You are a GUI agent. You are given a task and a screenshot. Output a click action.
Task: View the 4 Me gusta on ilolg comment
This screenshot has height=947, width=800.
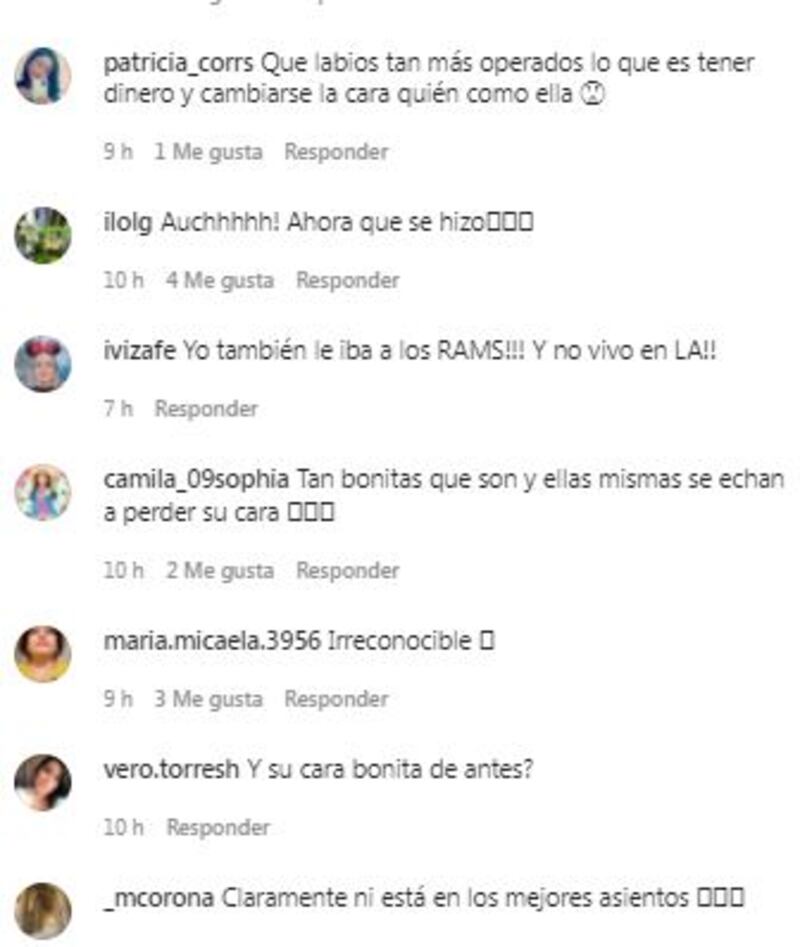click(x=220, y=280)
